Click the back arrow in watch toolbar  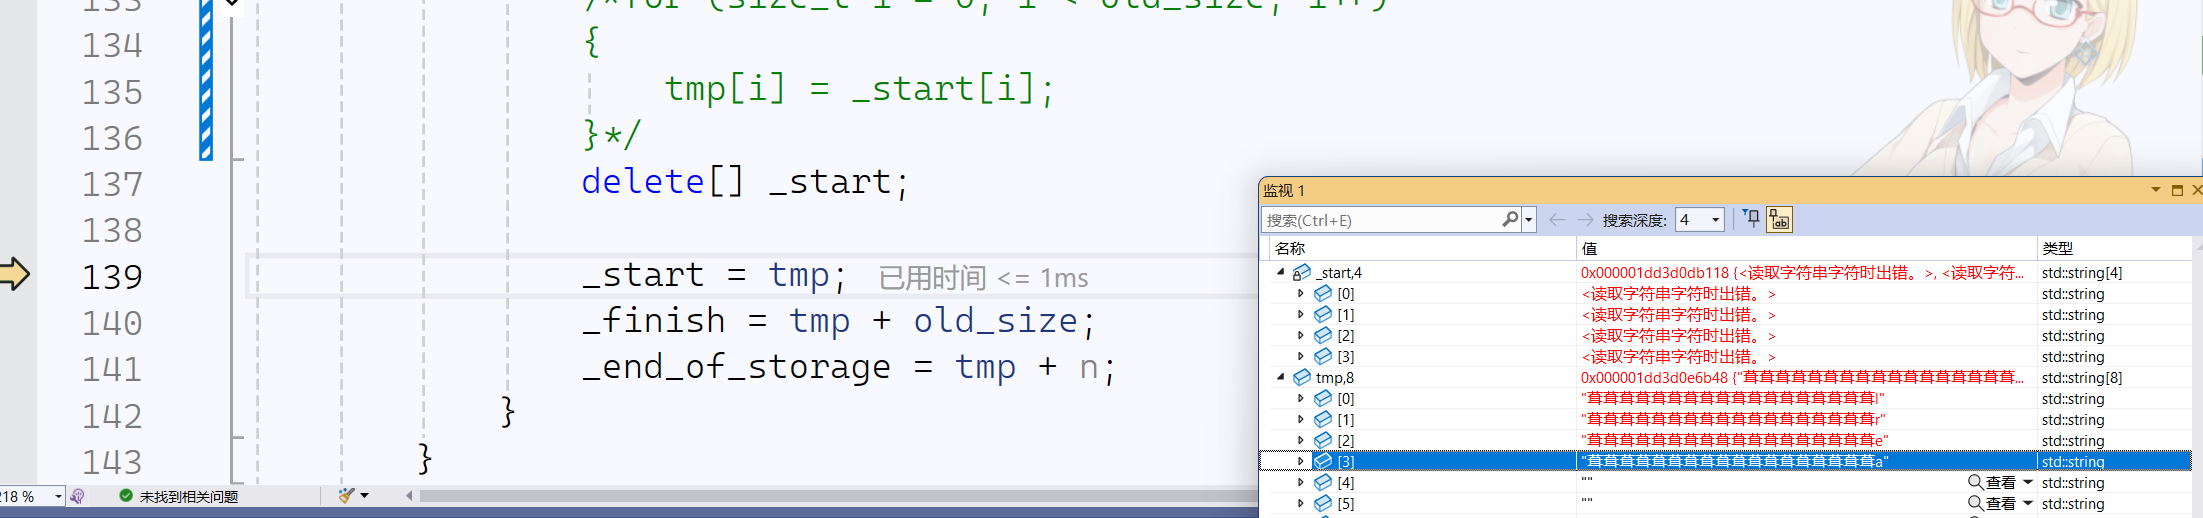[x=1557, y=219]
